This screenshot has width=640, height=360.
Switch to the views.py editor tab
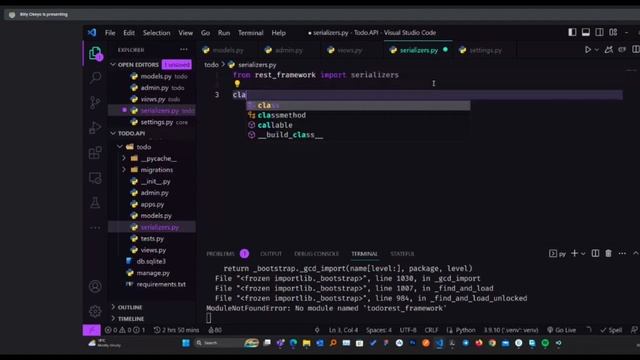tap(350, 50)
